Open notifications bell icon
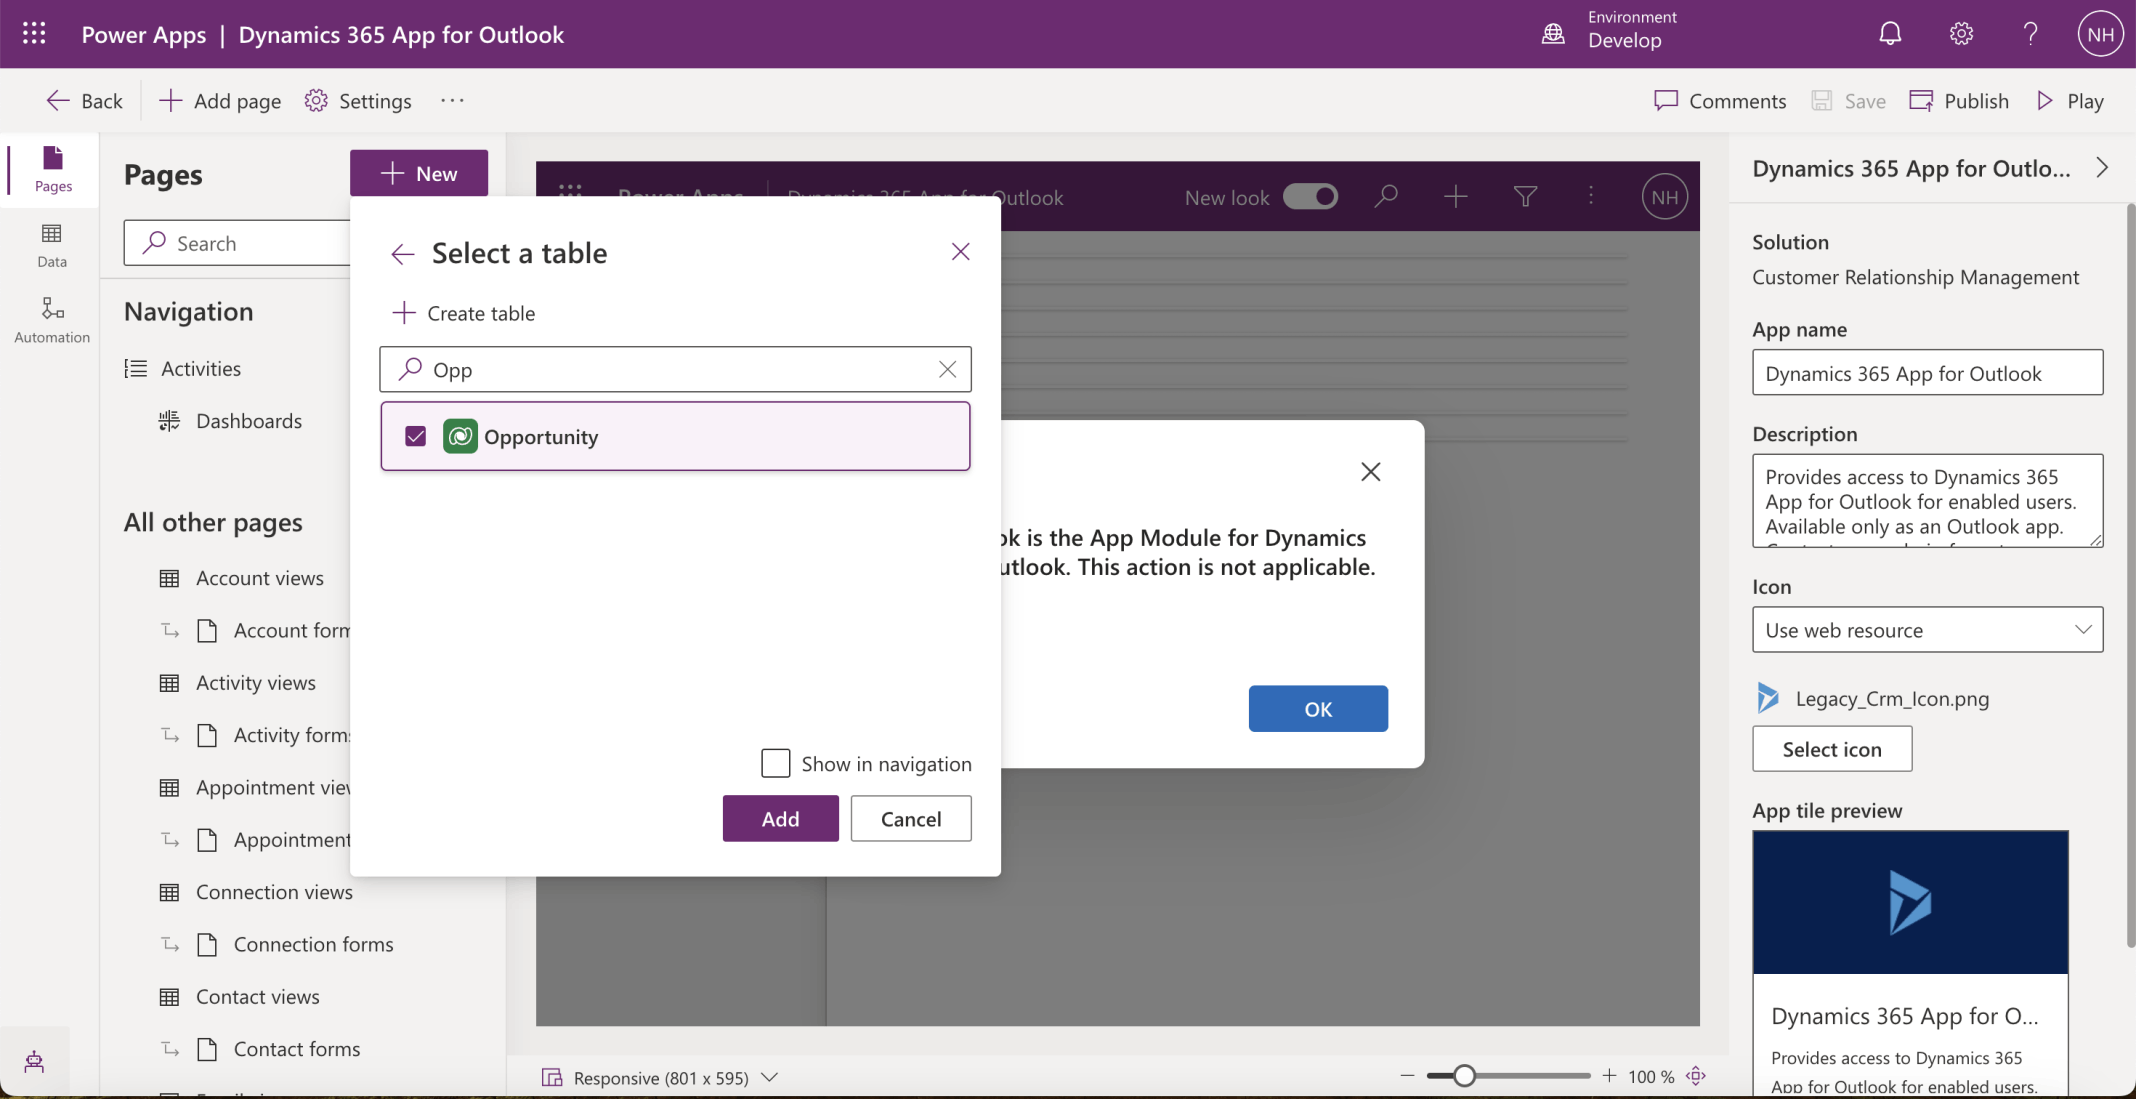Screen dimensions: 2136x1099 1889,34
